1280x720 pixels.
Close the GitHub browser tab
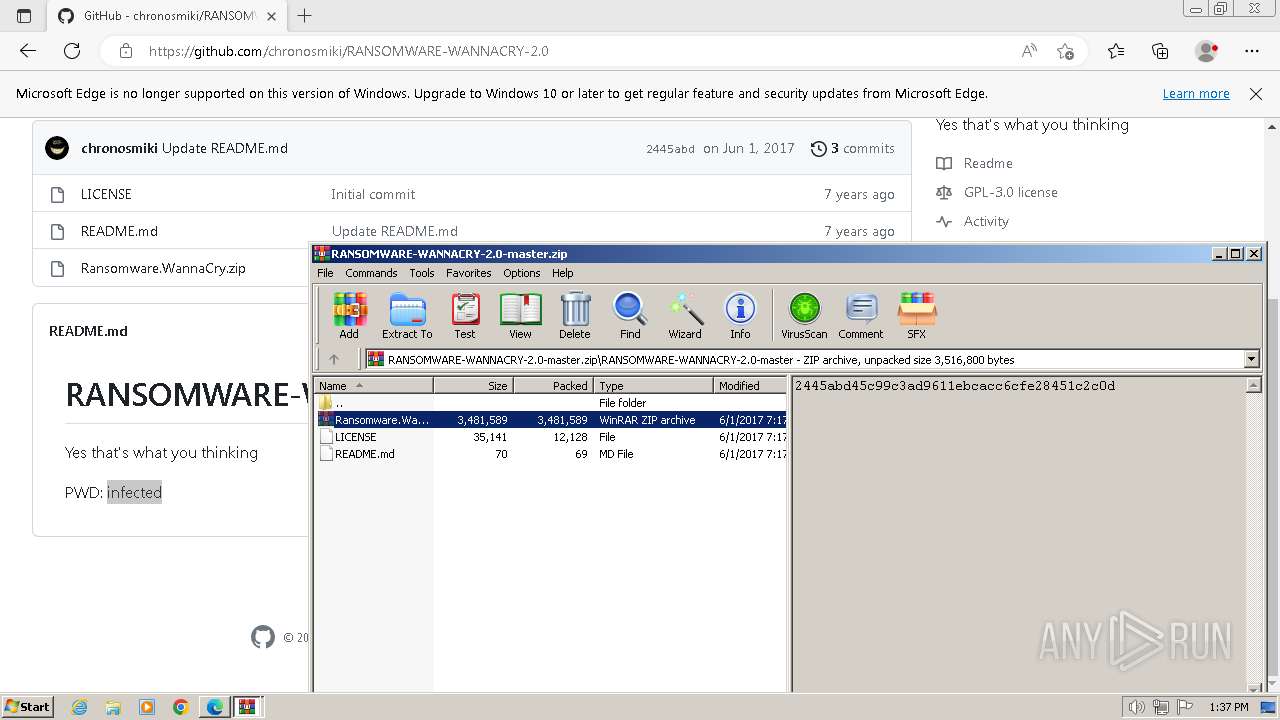click(x=271, y=16)
